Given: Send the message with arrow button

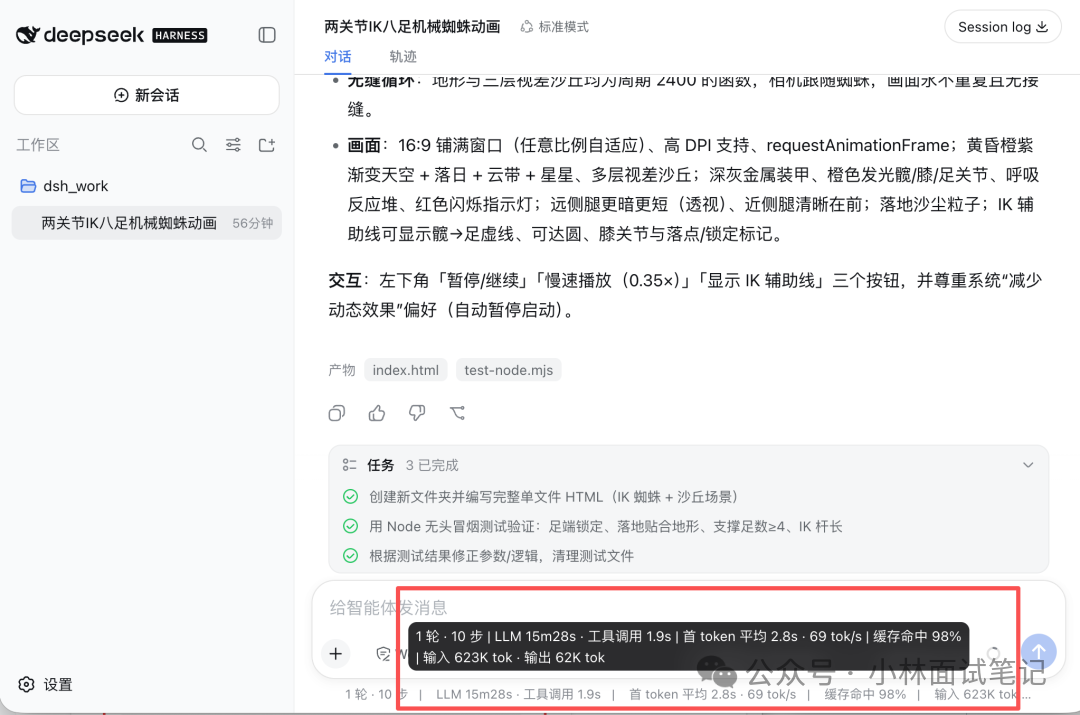Looking at the screenshot, I should tap(1039, 651).
